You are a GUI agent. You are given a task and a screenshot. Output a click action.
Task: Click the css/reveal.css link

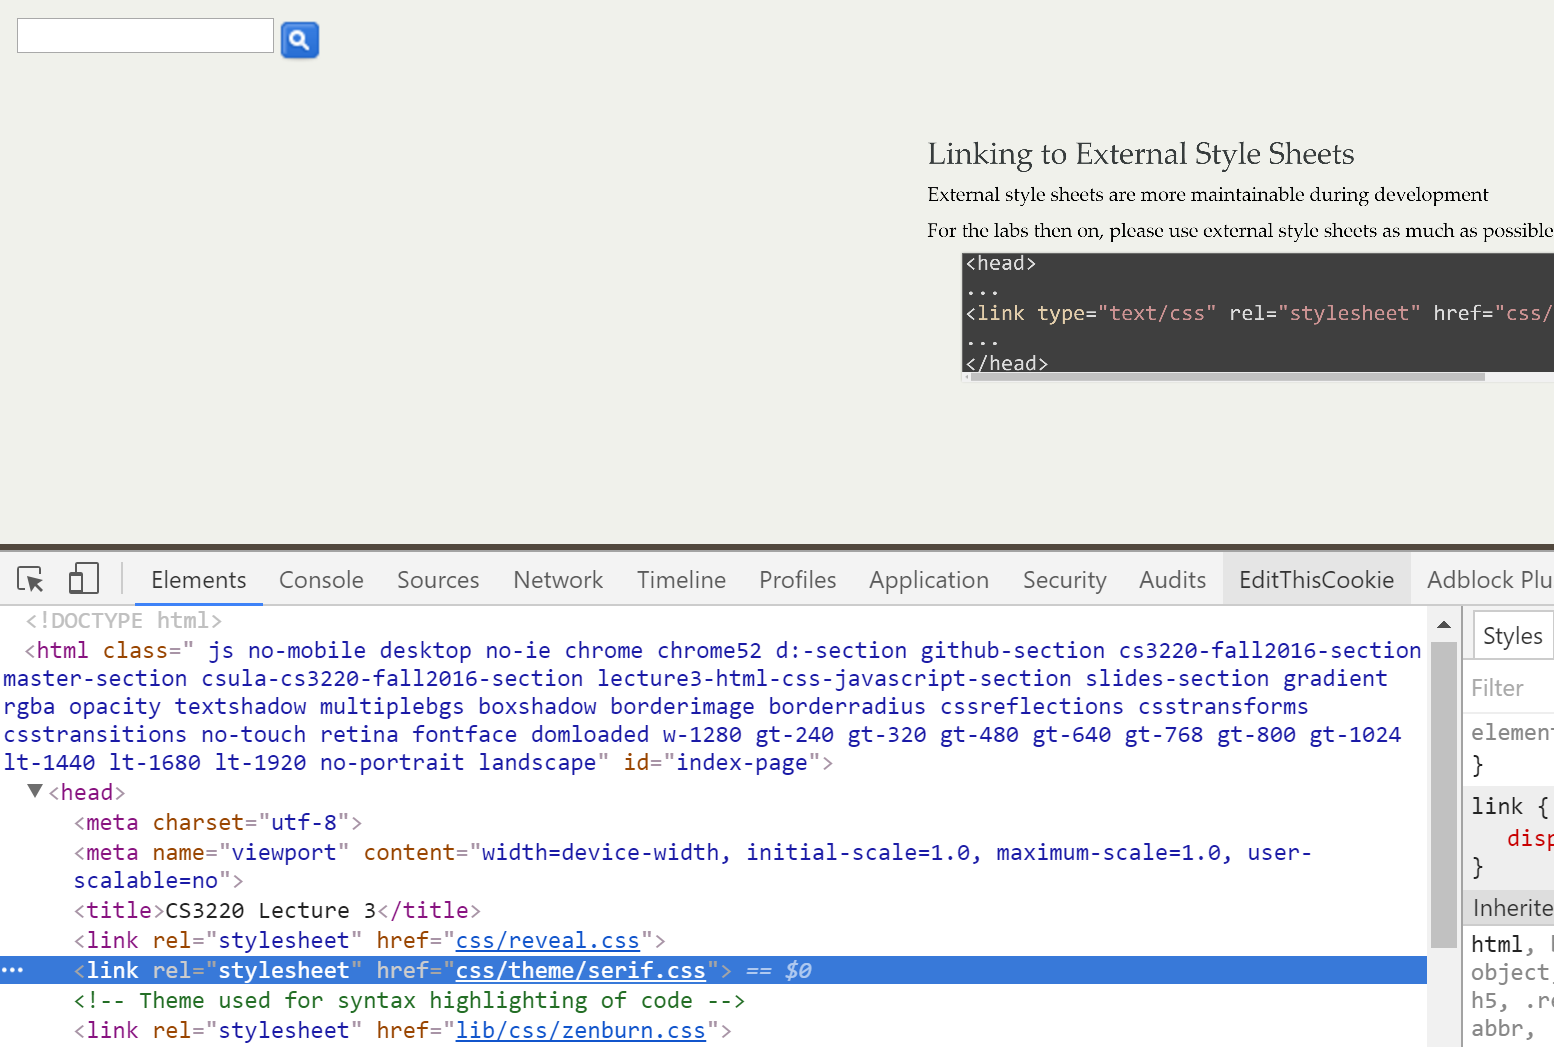pos(547,941)
